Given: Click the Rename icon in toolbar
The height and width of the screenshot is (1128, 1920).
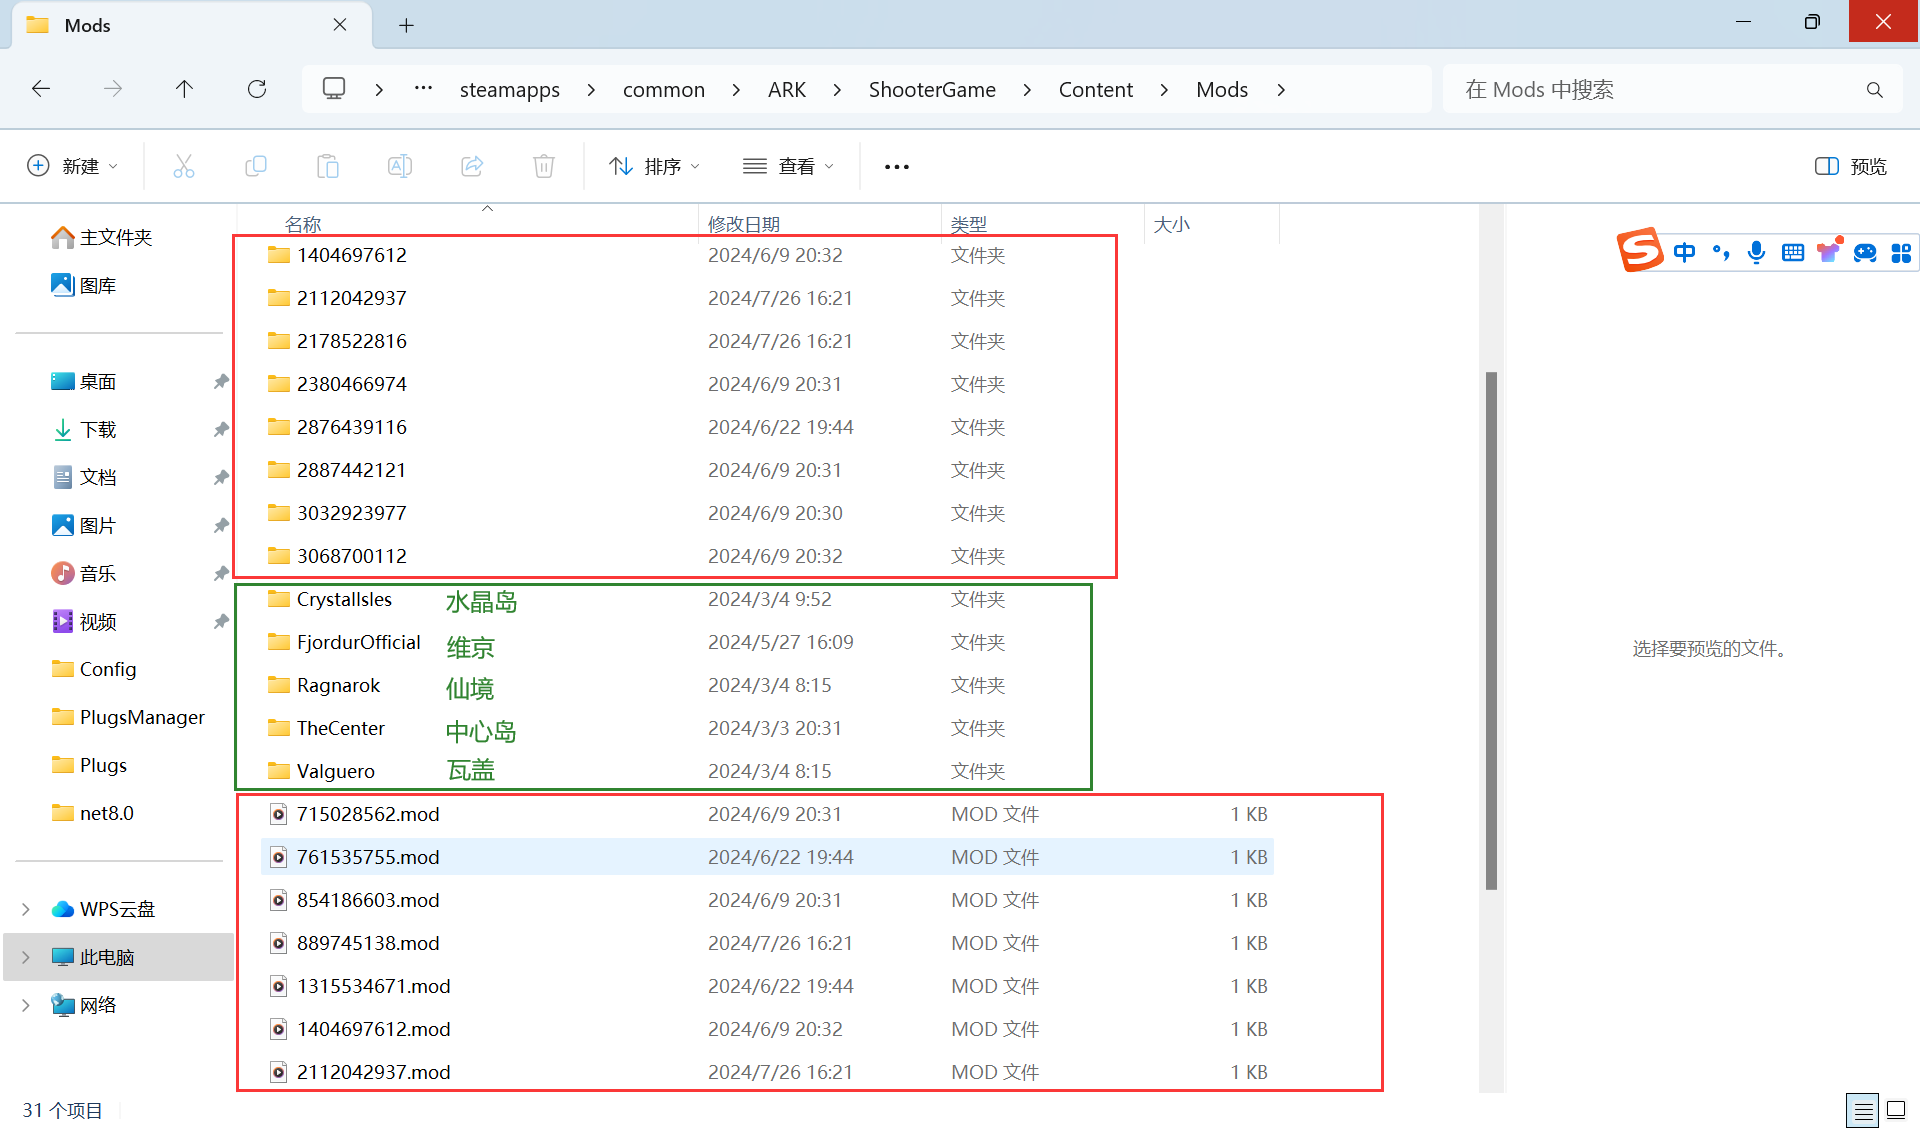Looking at the screenshot, I should coord(400,166).
